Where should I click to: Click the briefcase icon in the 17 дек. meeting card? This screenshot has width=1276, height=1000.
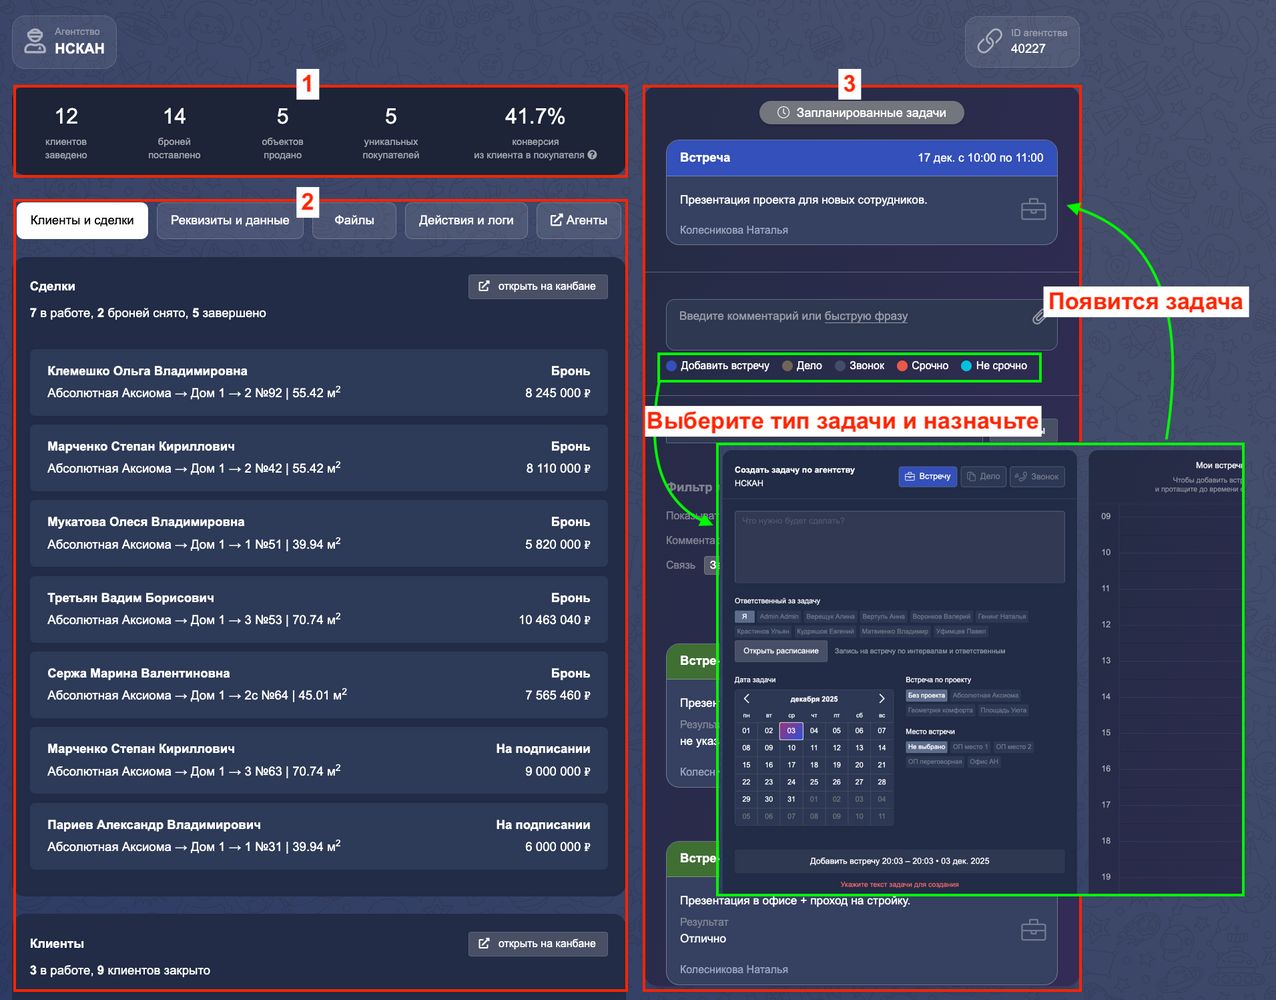(x=1033, y=209)
